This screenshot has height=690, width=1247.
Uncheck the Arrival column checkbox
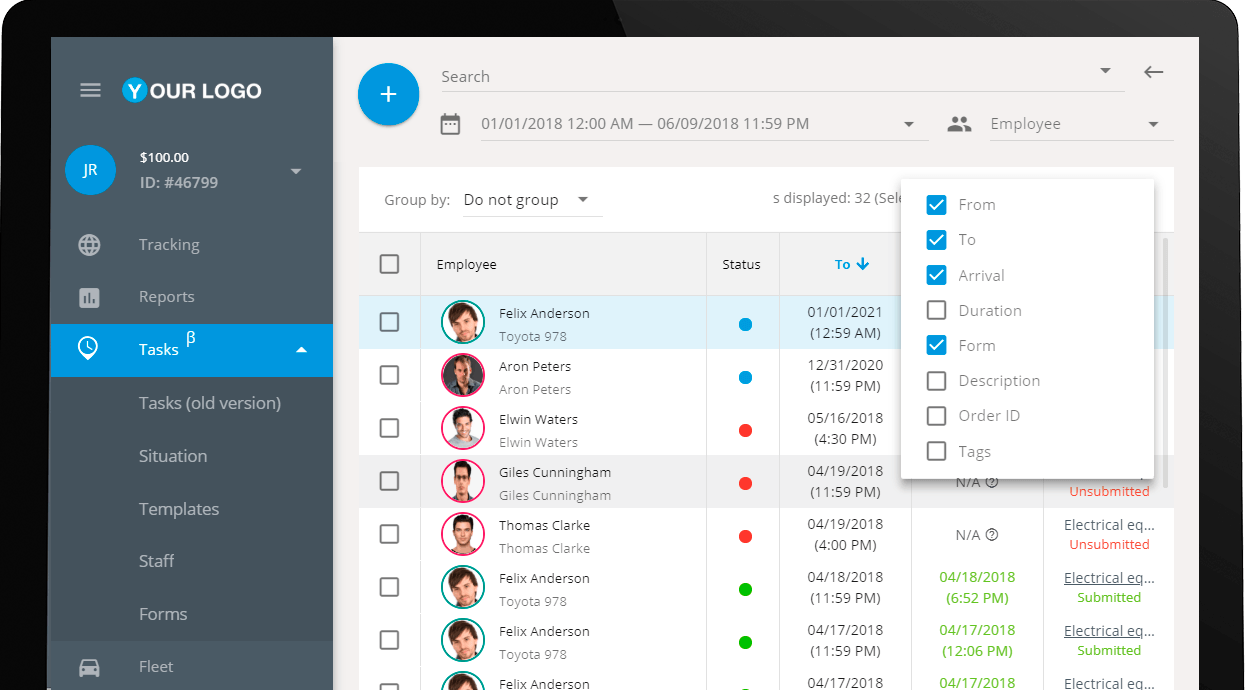936,275
